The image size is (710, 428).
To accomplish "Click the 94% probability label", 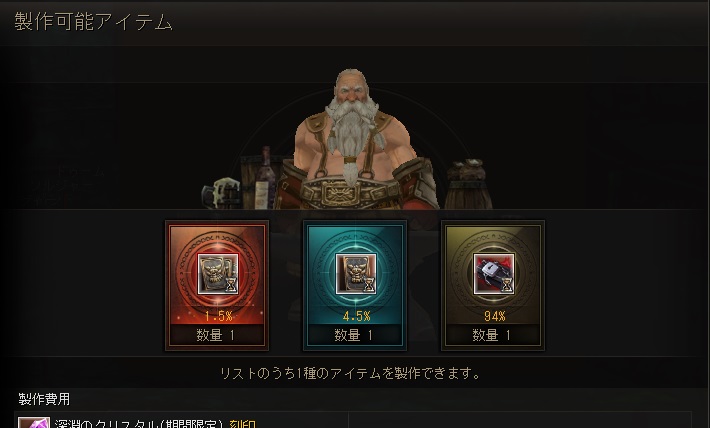I will click(494, 316).
